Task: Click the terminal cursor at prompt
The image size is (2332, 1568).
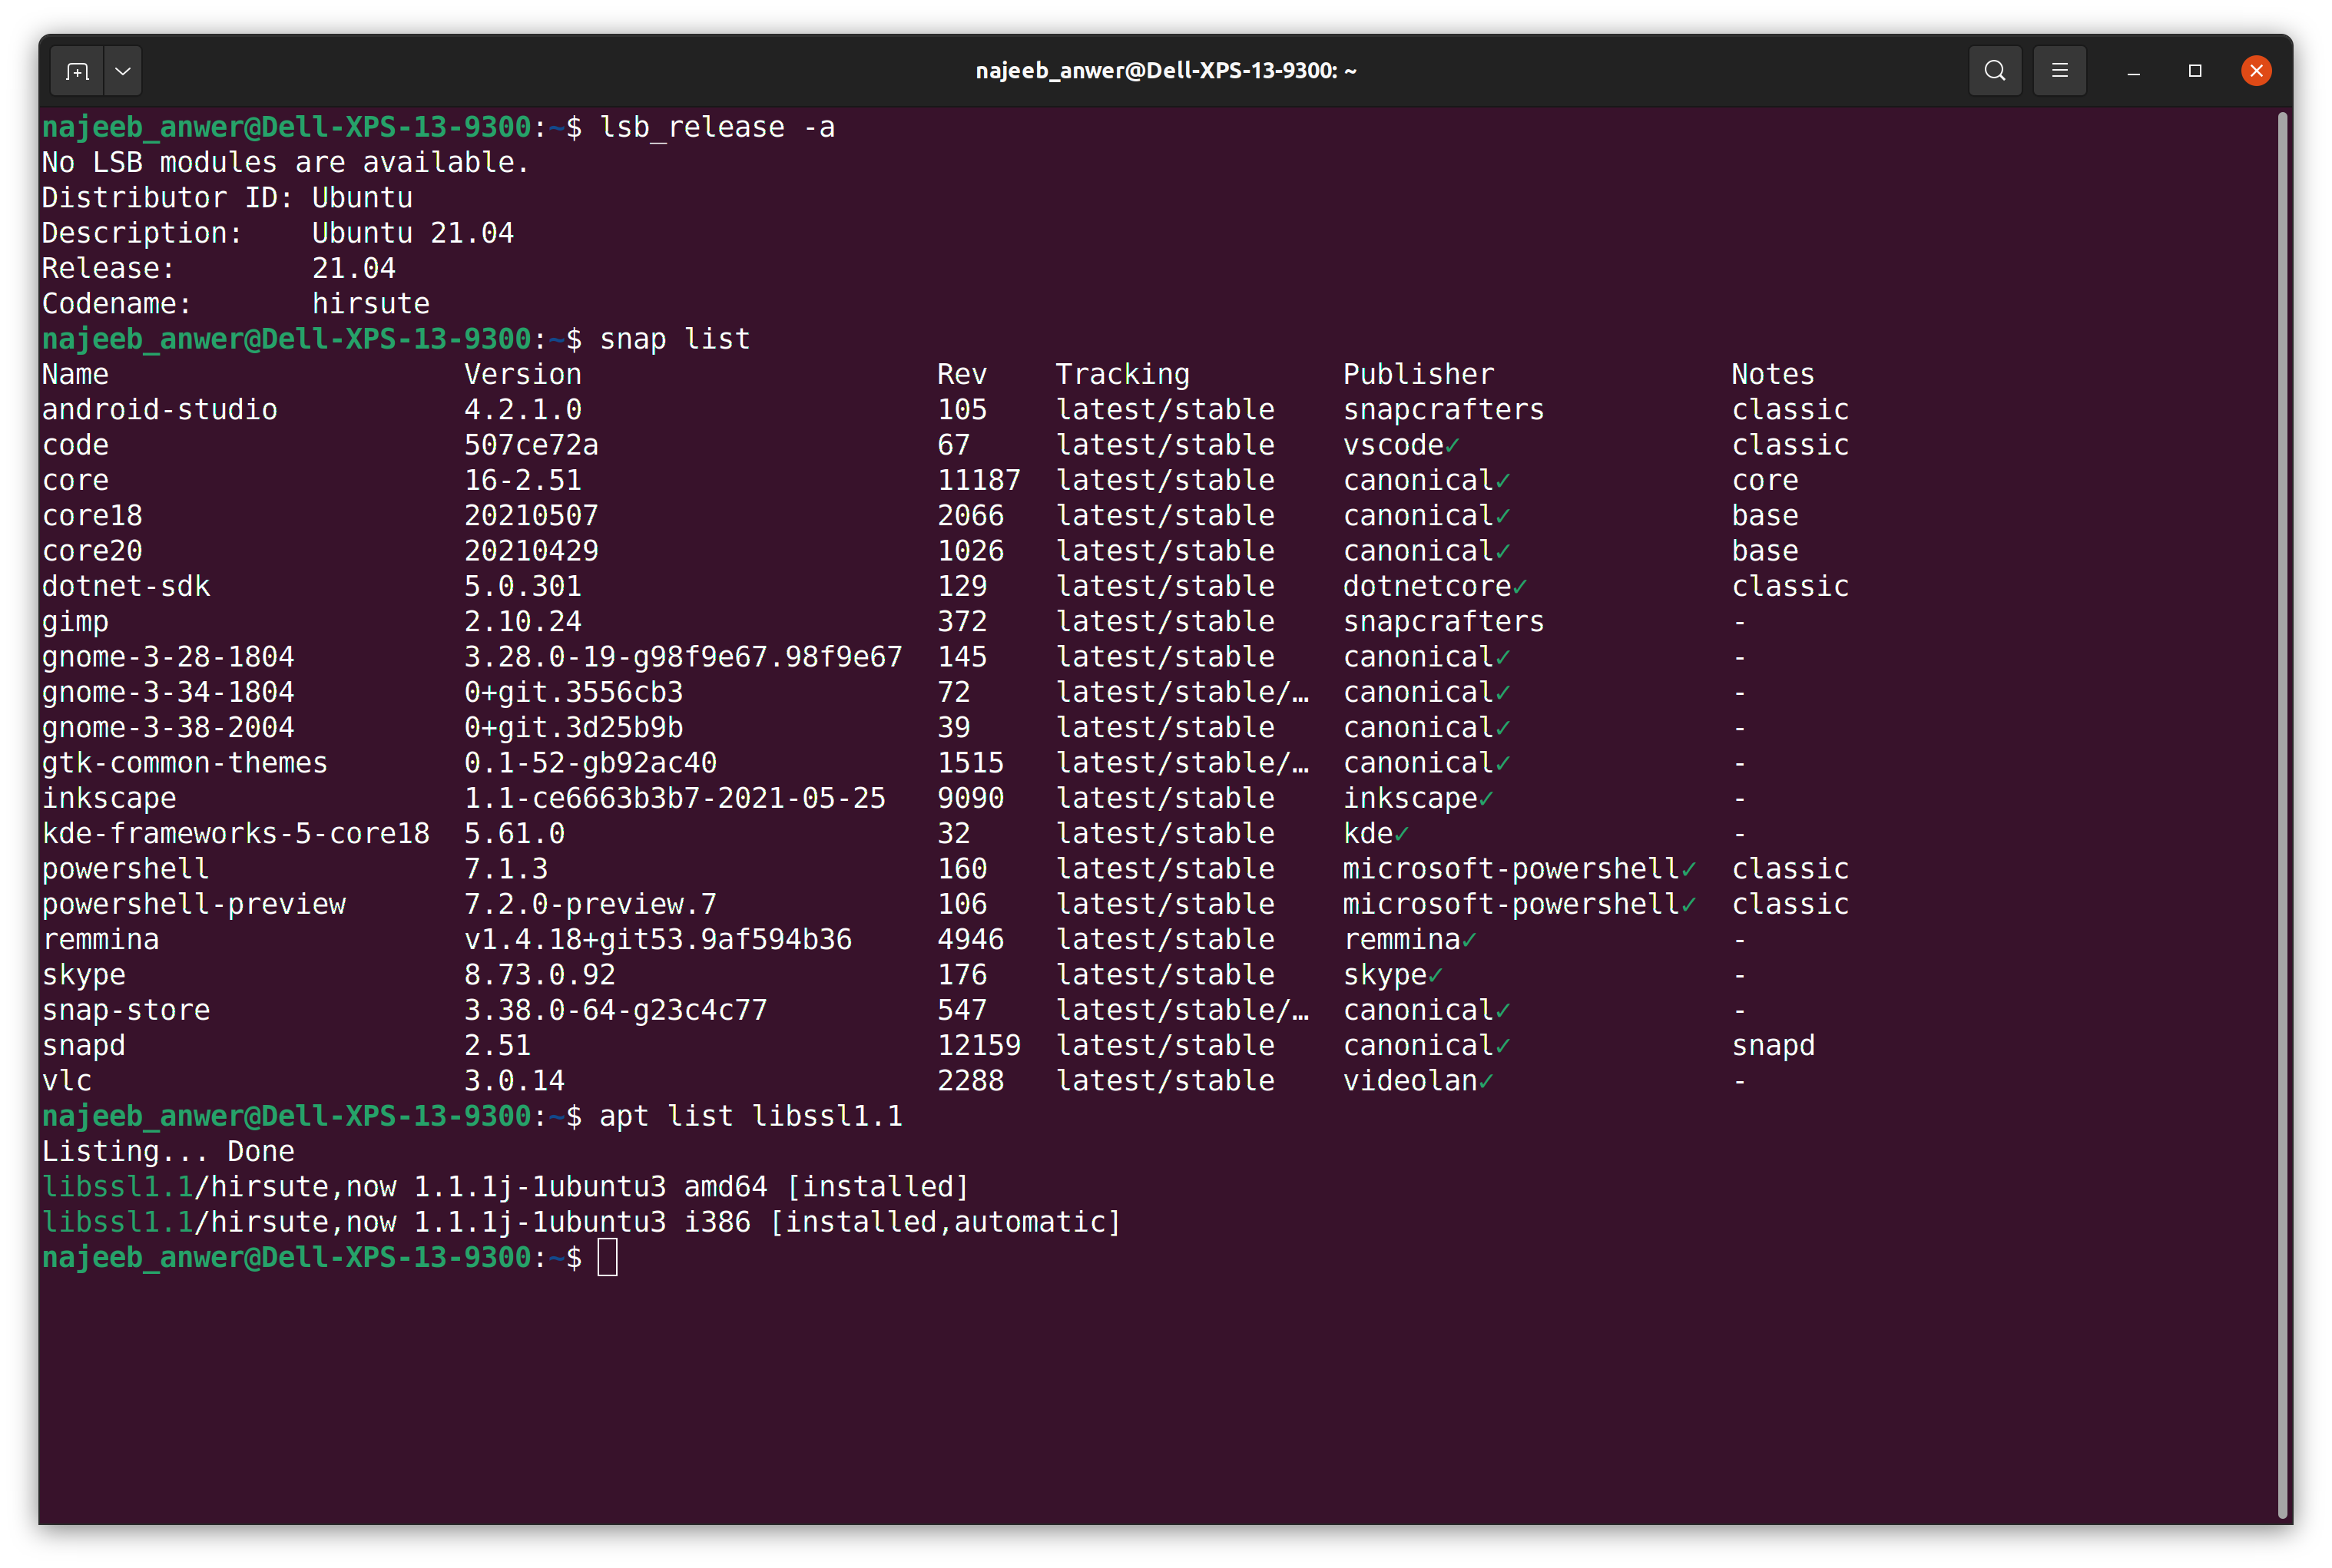Action: [607, 1257]
